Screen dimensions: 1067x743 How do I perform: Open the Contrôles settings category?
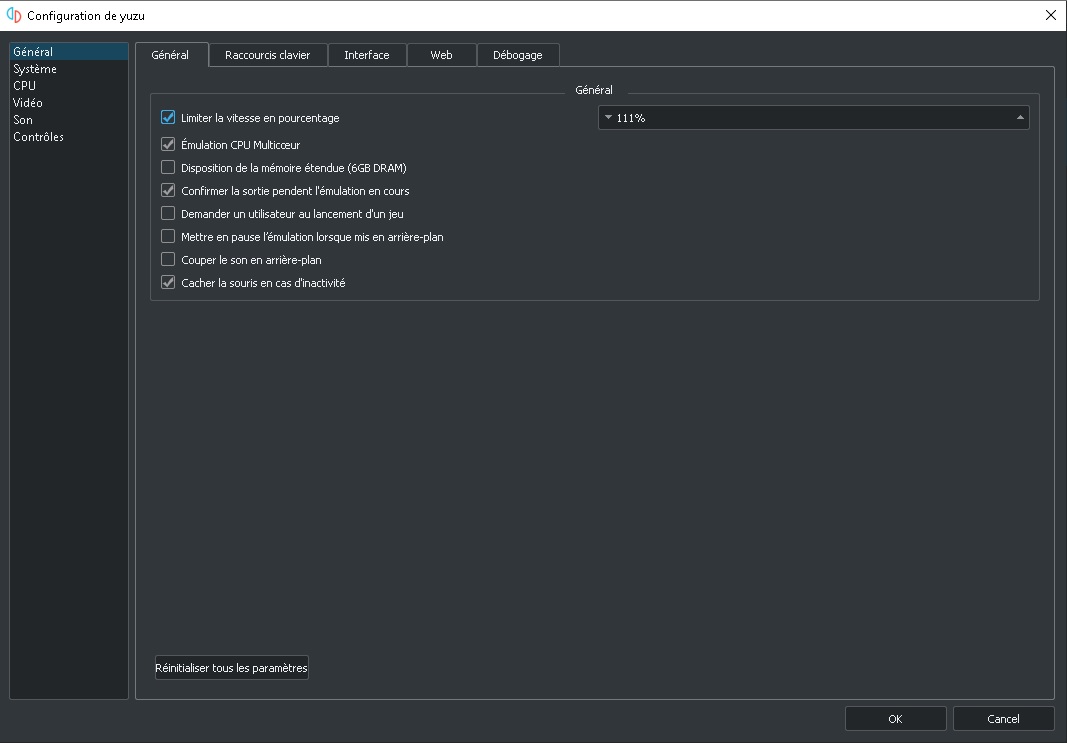pos(39,137)
